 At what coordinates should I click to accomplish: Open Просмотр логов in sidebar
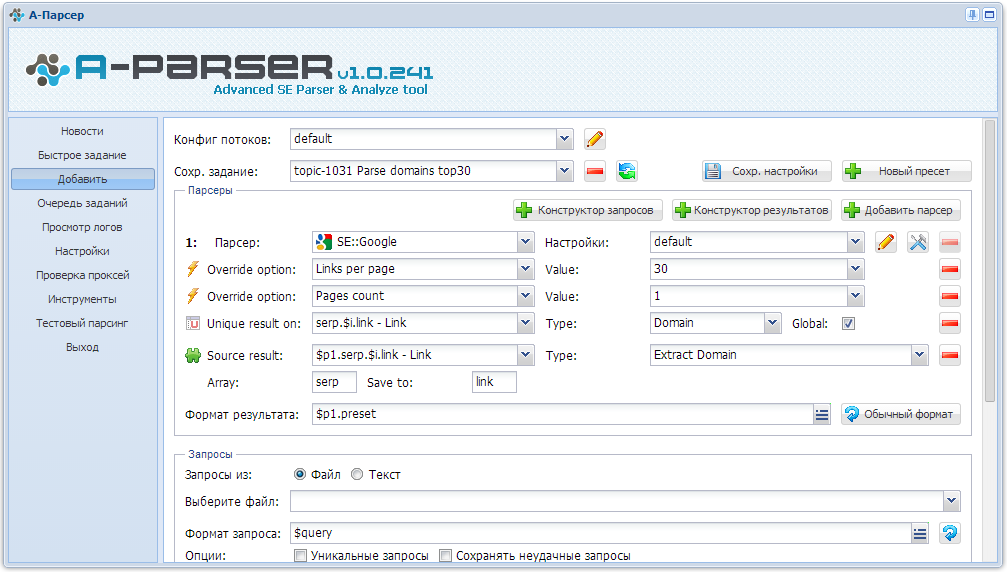click(82, 227)
